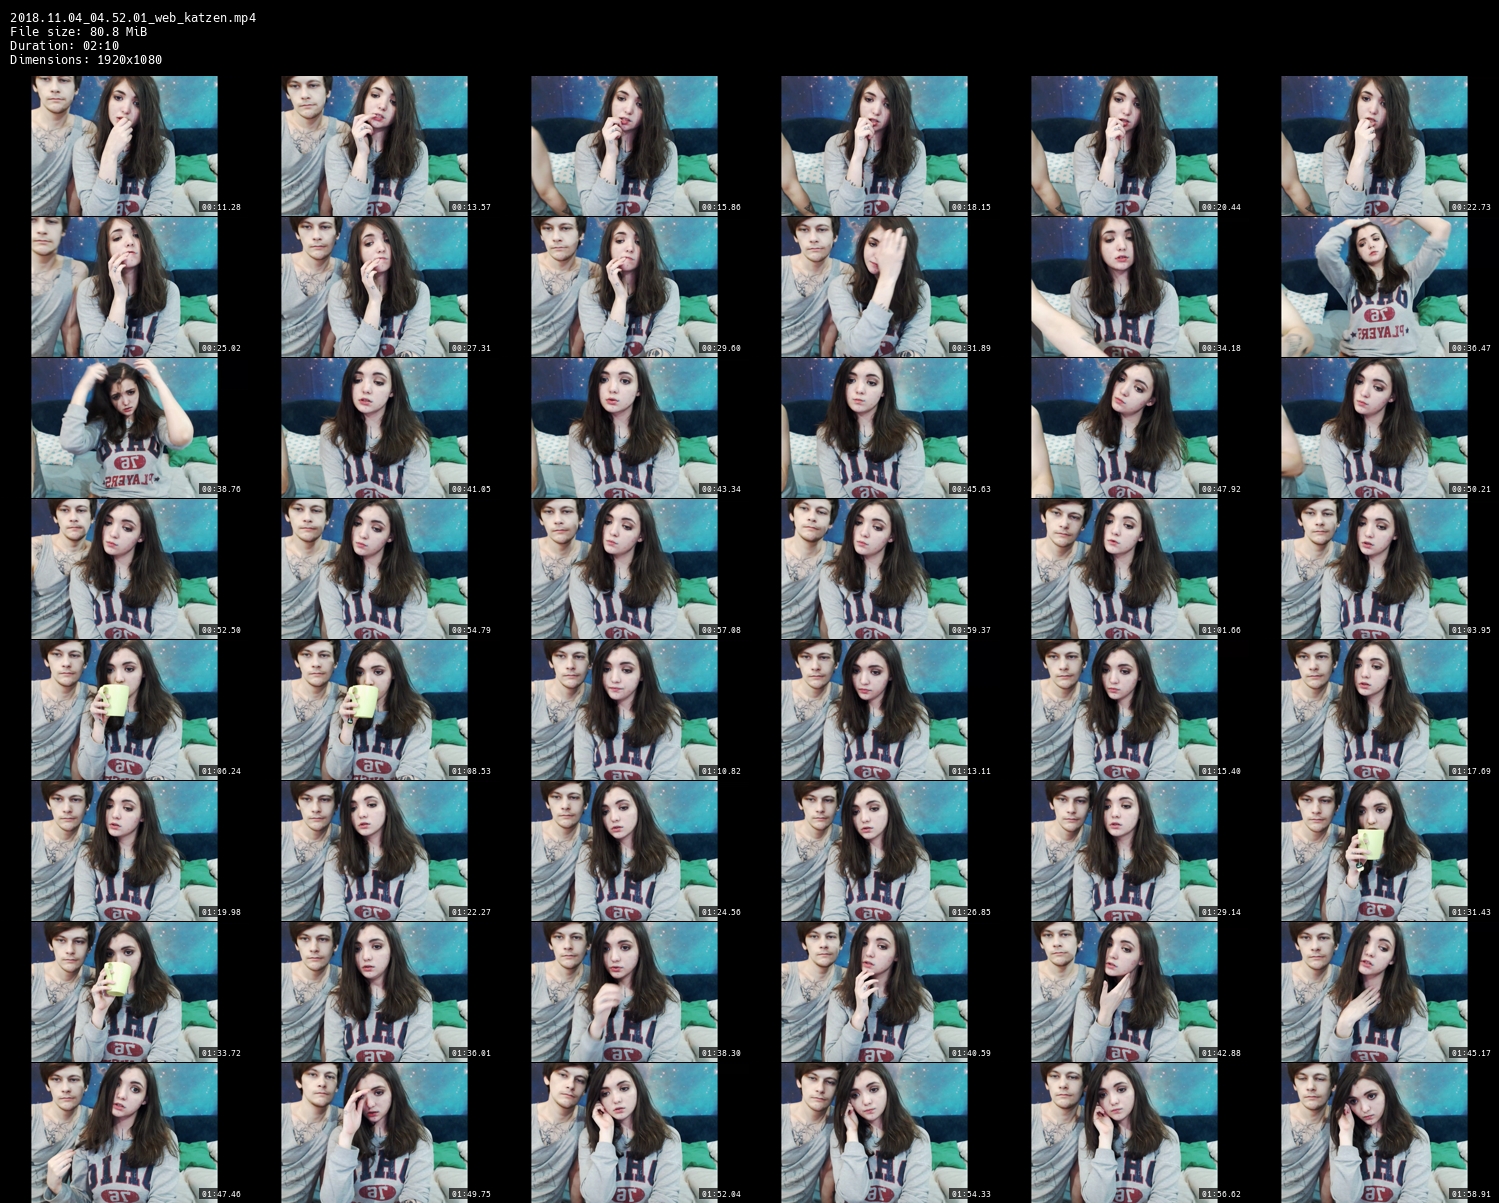Open the thumbnail stamped 00:13.57

(374, 146)
